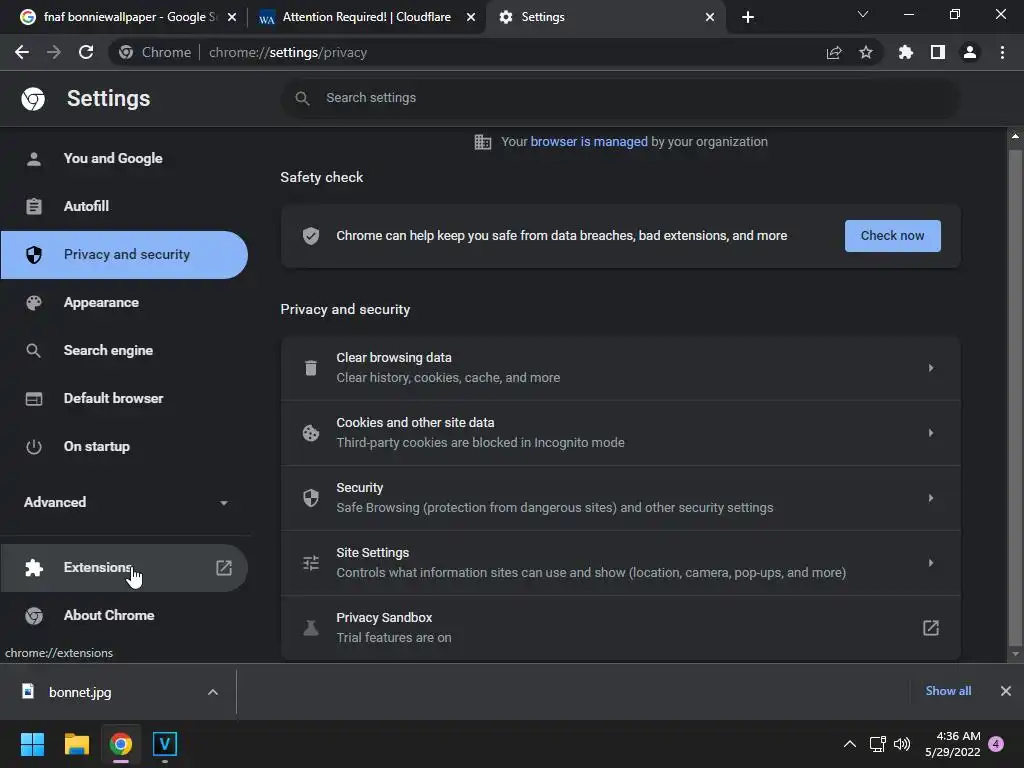Expand the Advanced section in sidebar
Image resolution: width=1024 pixels, height=768 pixels.
[x=125, y=502]
